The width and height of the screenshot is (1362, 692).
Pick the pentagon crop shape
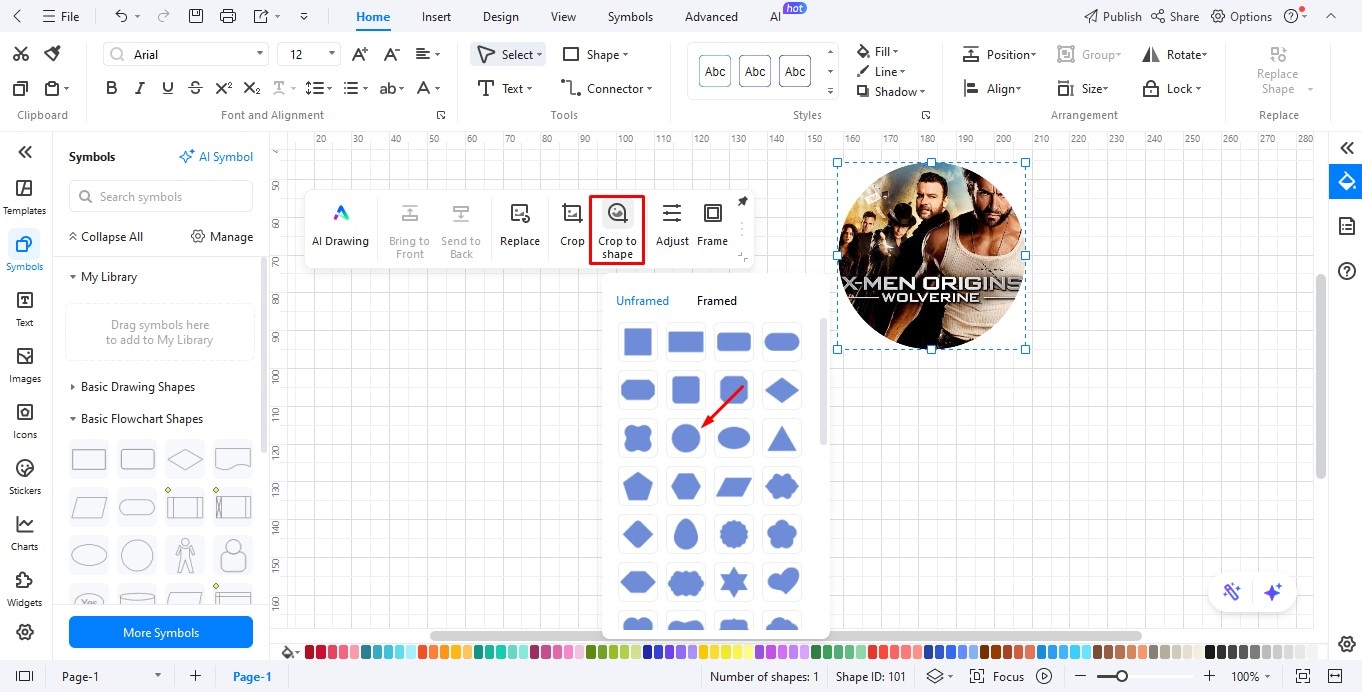coord(638,486)
